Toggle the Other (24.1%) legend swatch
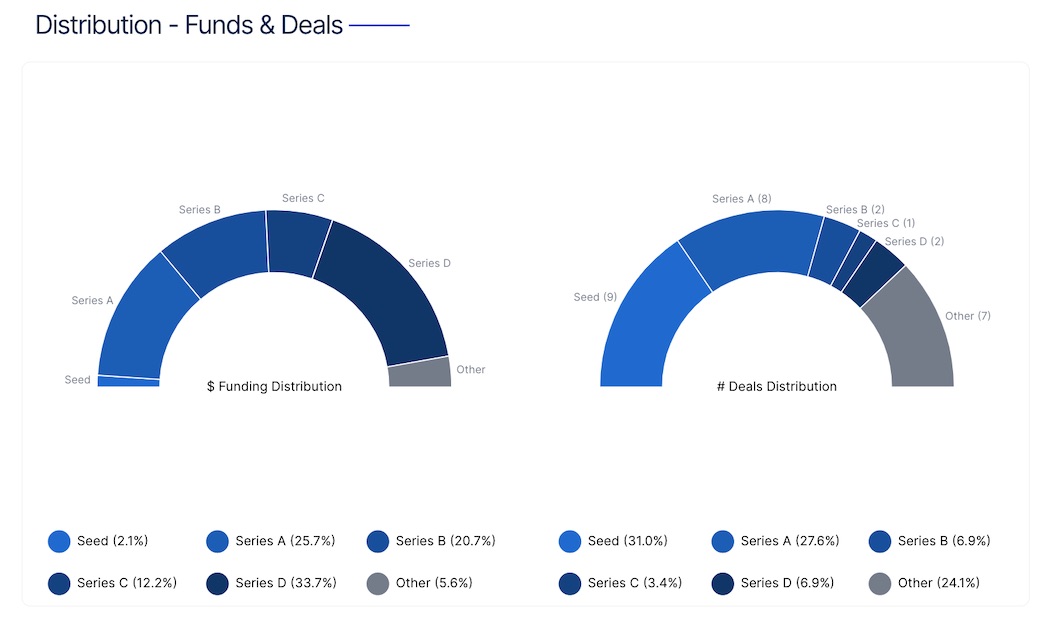Viewport: 1050px width, 626px height. pos(881,583)
